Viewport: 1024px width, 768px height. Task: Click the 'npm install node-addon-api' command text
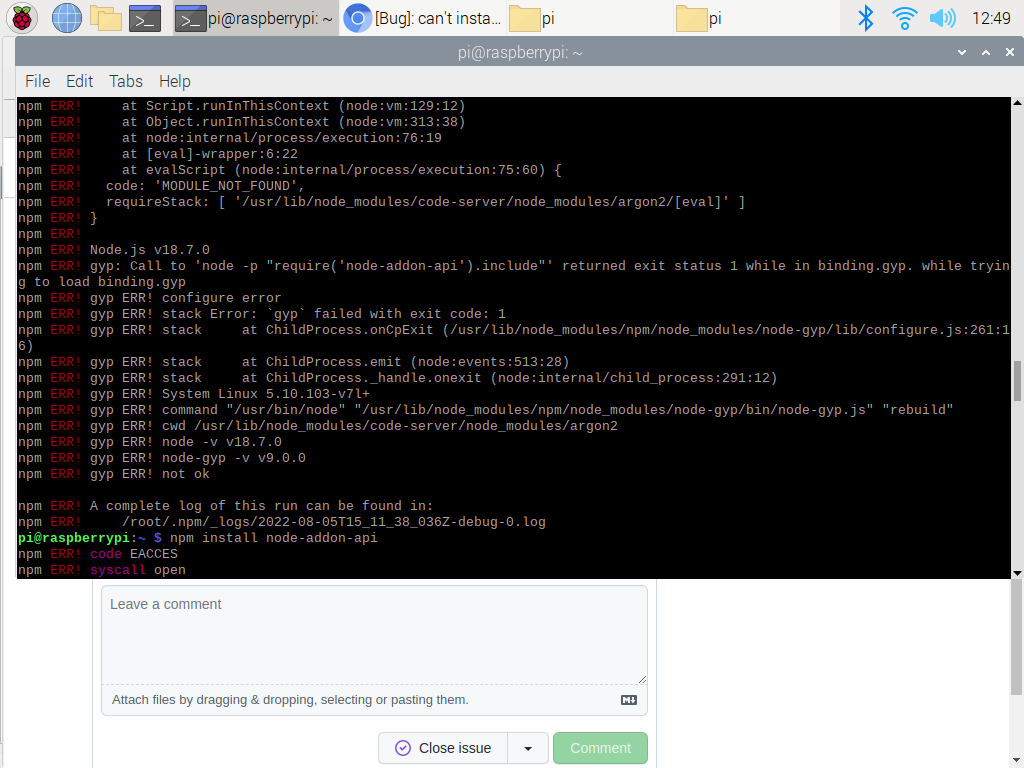274,538
